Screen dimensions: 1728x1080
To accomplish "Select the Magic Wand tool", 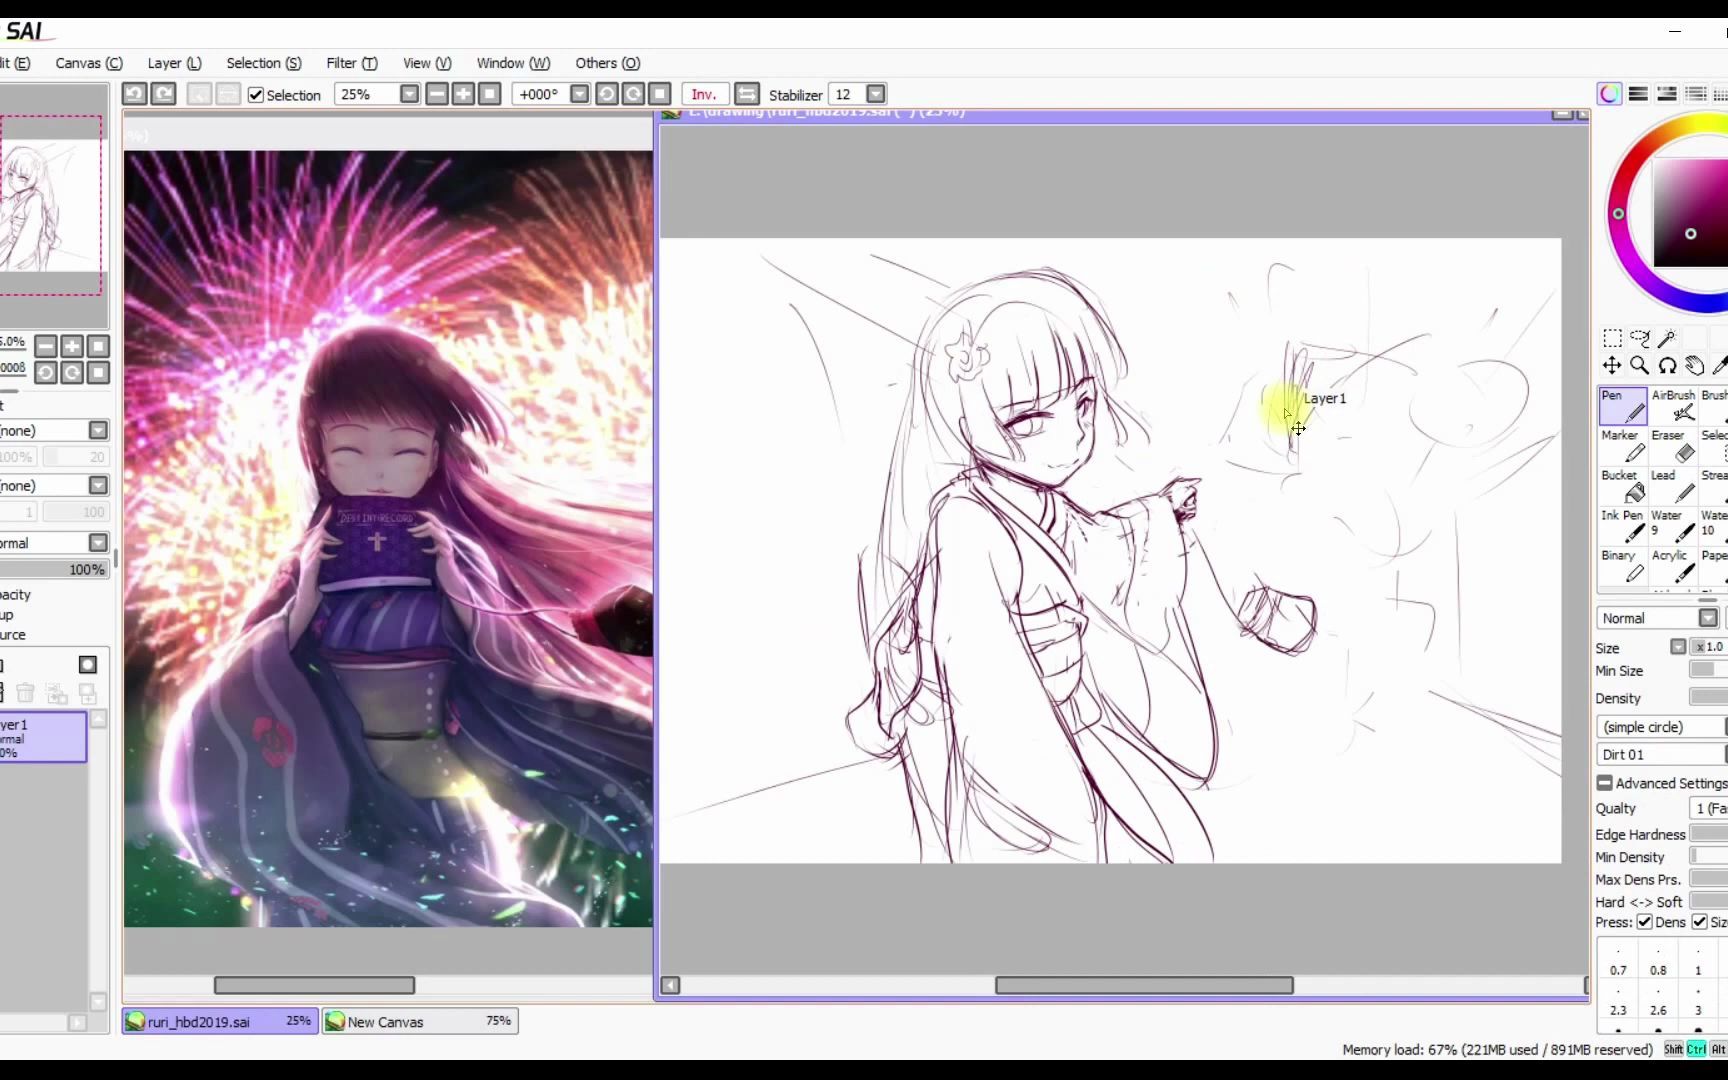I will click(x=1667, y=338).
